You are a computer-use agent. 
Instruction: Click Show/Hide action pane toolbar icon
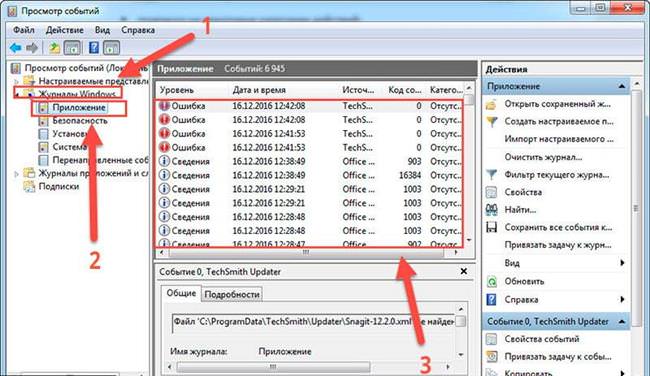point(112,48)
